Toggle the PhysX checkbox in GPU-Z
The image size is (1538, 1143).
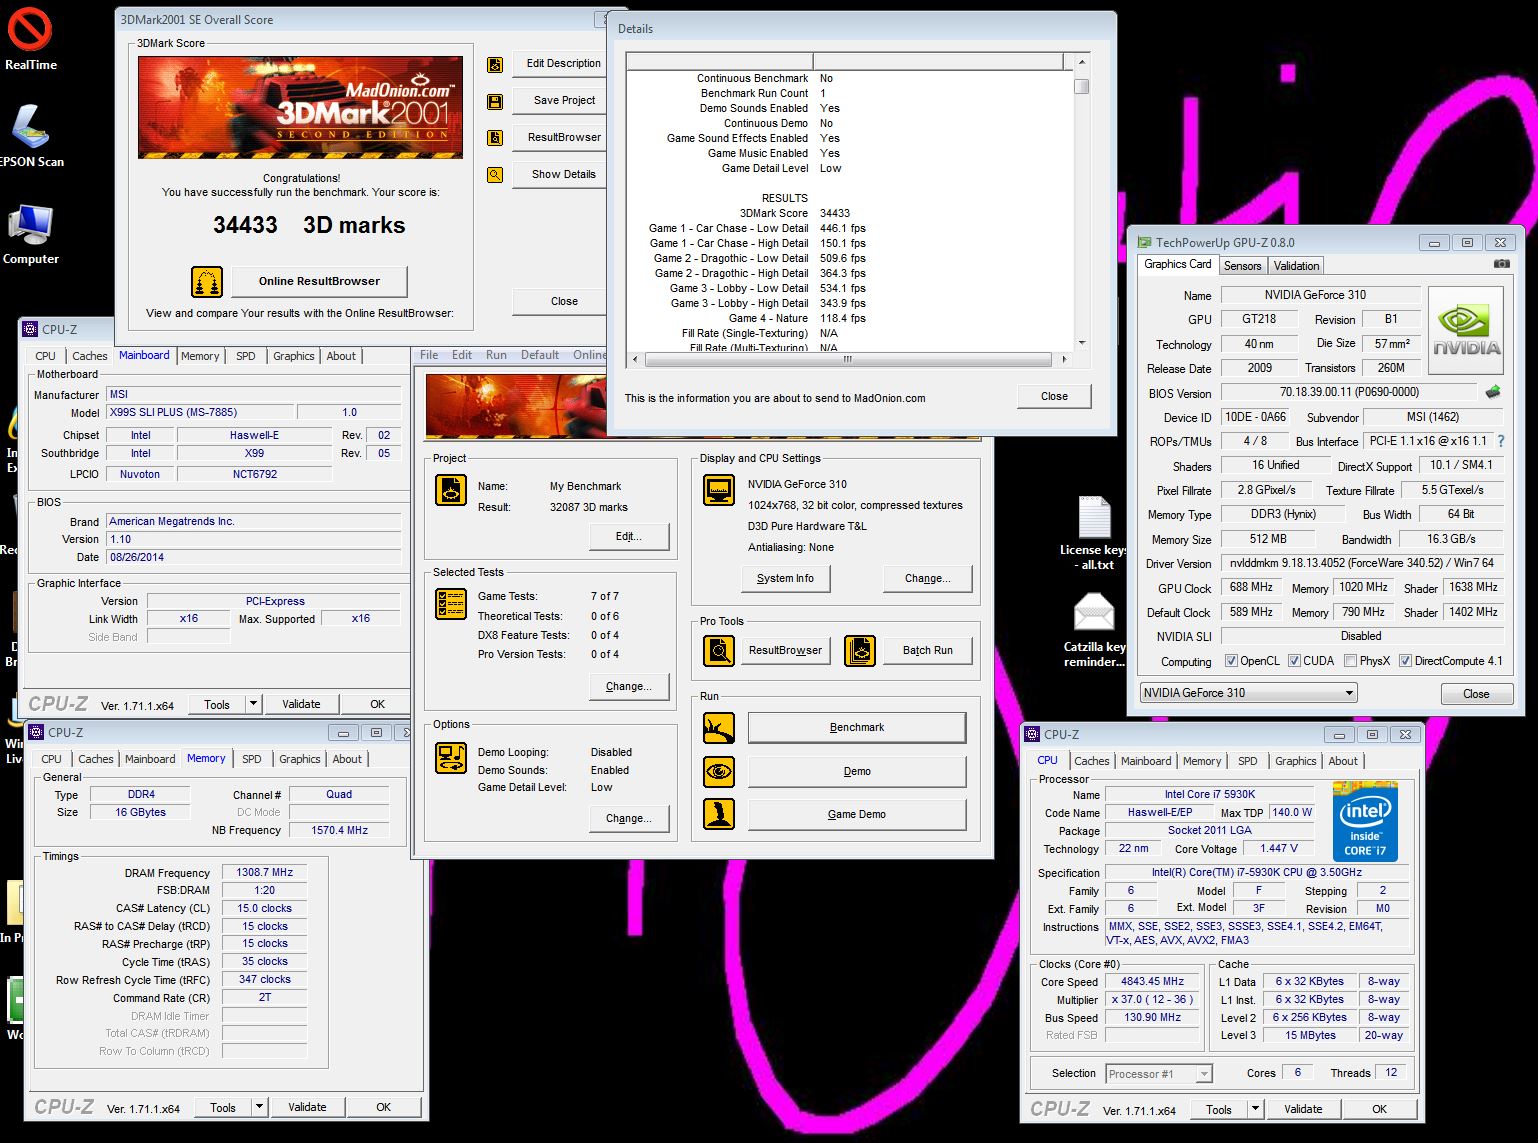click(1351, 661)
